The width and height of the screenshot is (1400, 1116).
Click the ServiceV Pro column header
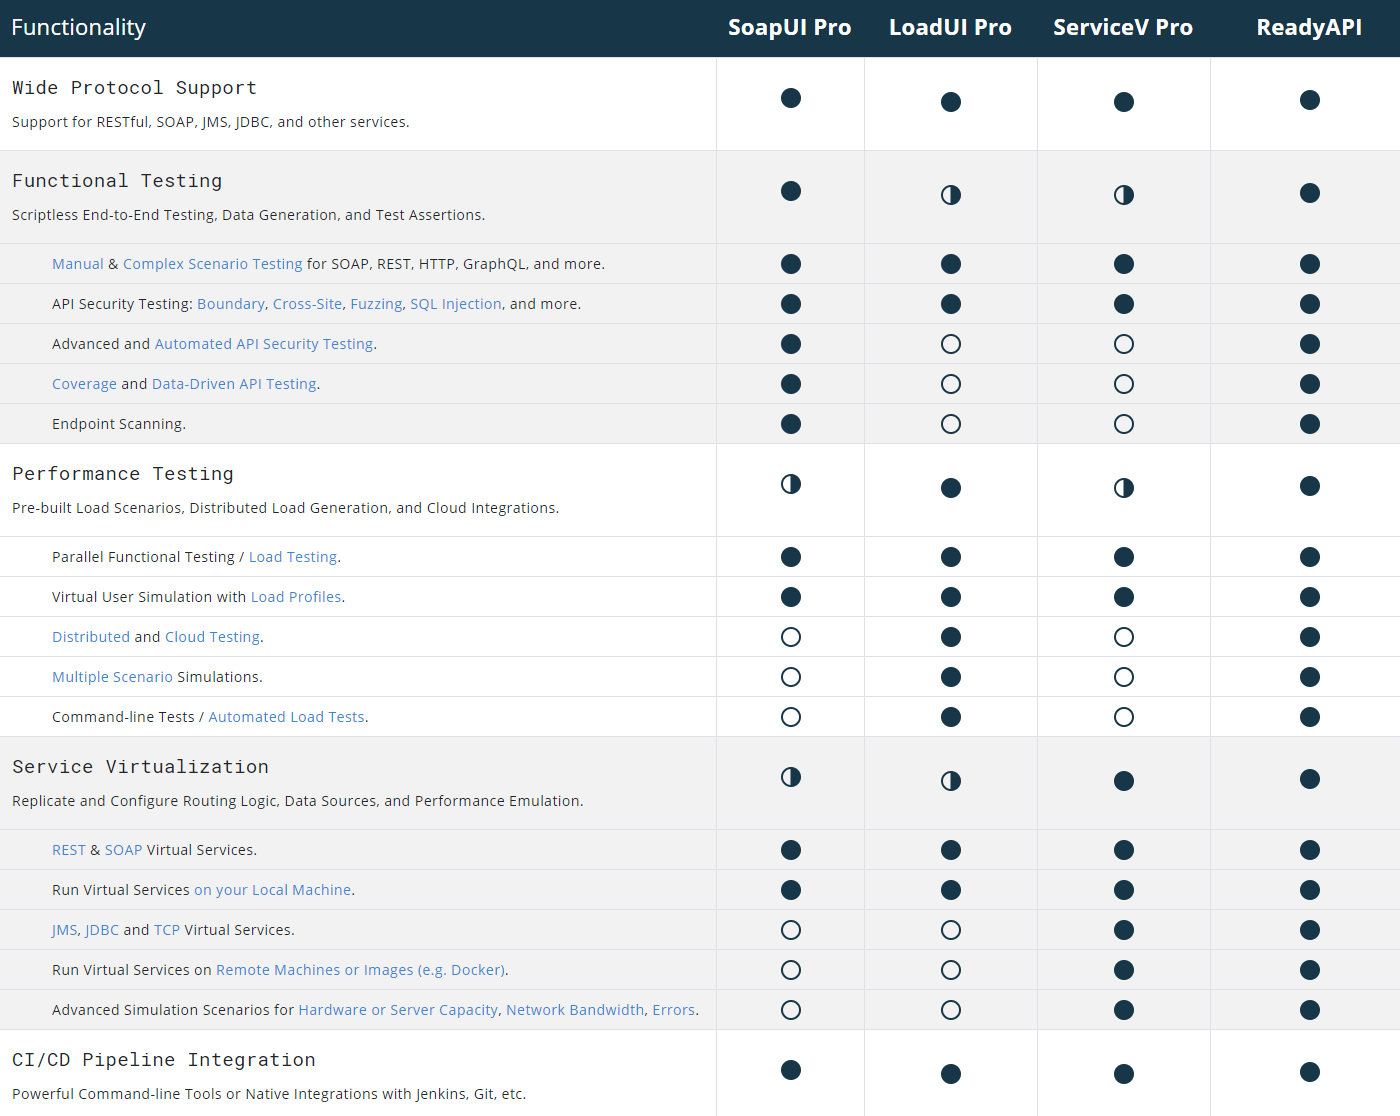tap(1123, 28)
